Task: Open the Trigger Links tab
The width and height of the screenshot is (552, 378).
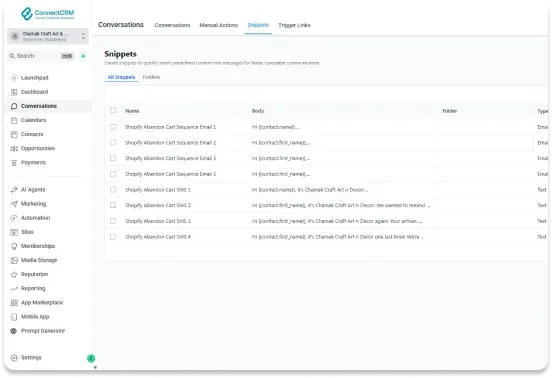Action: coord(294,25)
